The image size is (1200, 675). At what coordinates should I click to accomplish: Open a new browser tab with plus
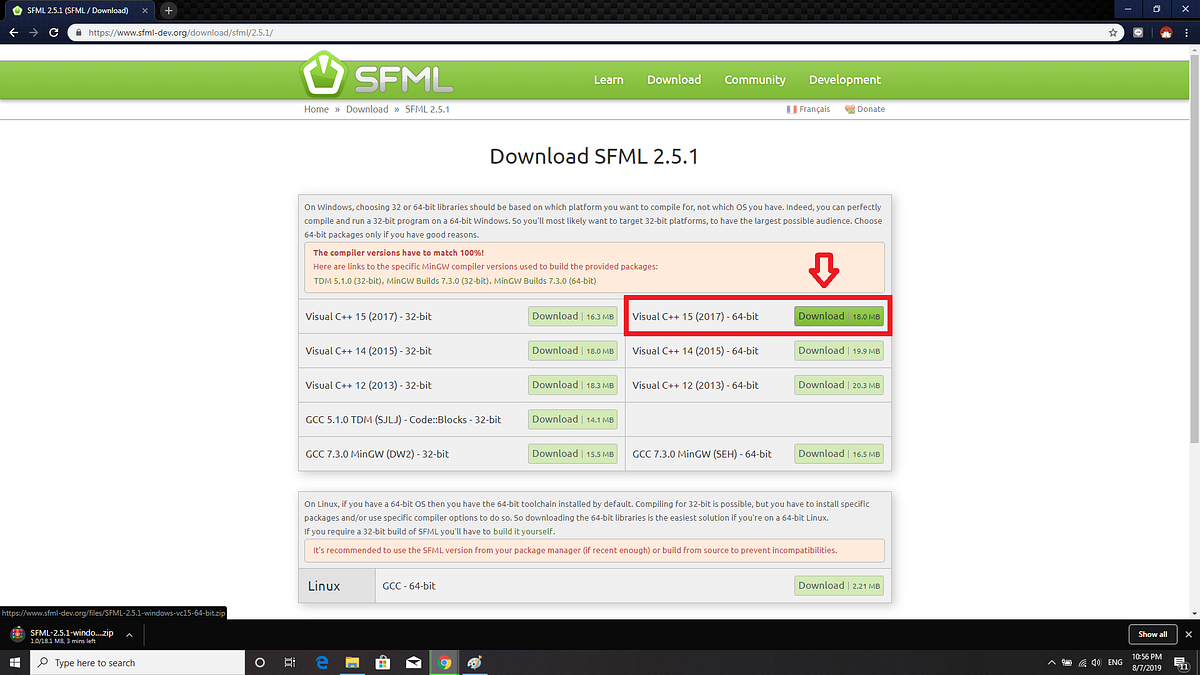(x=169, y=10)
